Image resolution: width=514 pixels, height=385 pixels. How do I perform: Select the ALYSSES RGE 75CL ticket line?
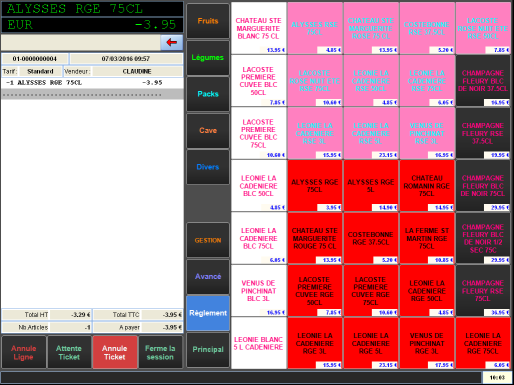92,83
